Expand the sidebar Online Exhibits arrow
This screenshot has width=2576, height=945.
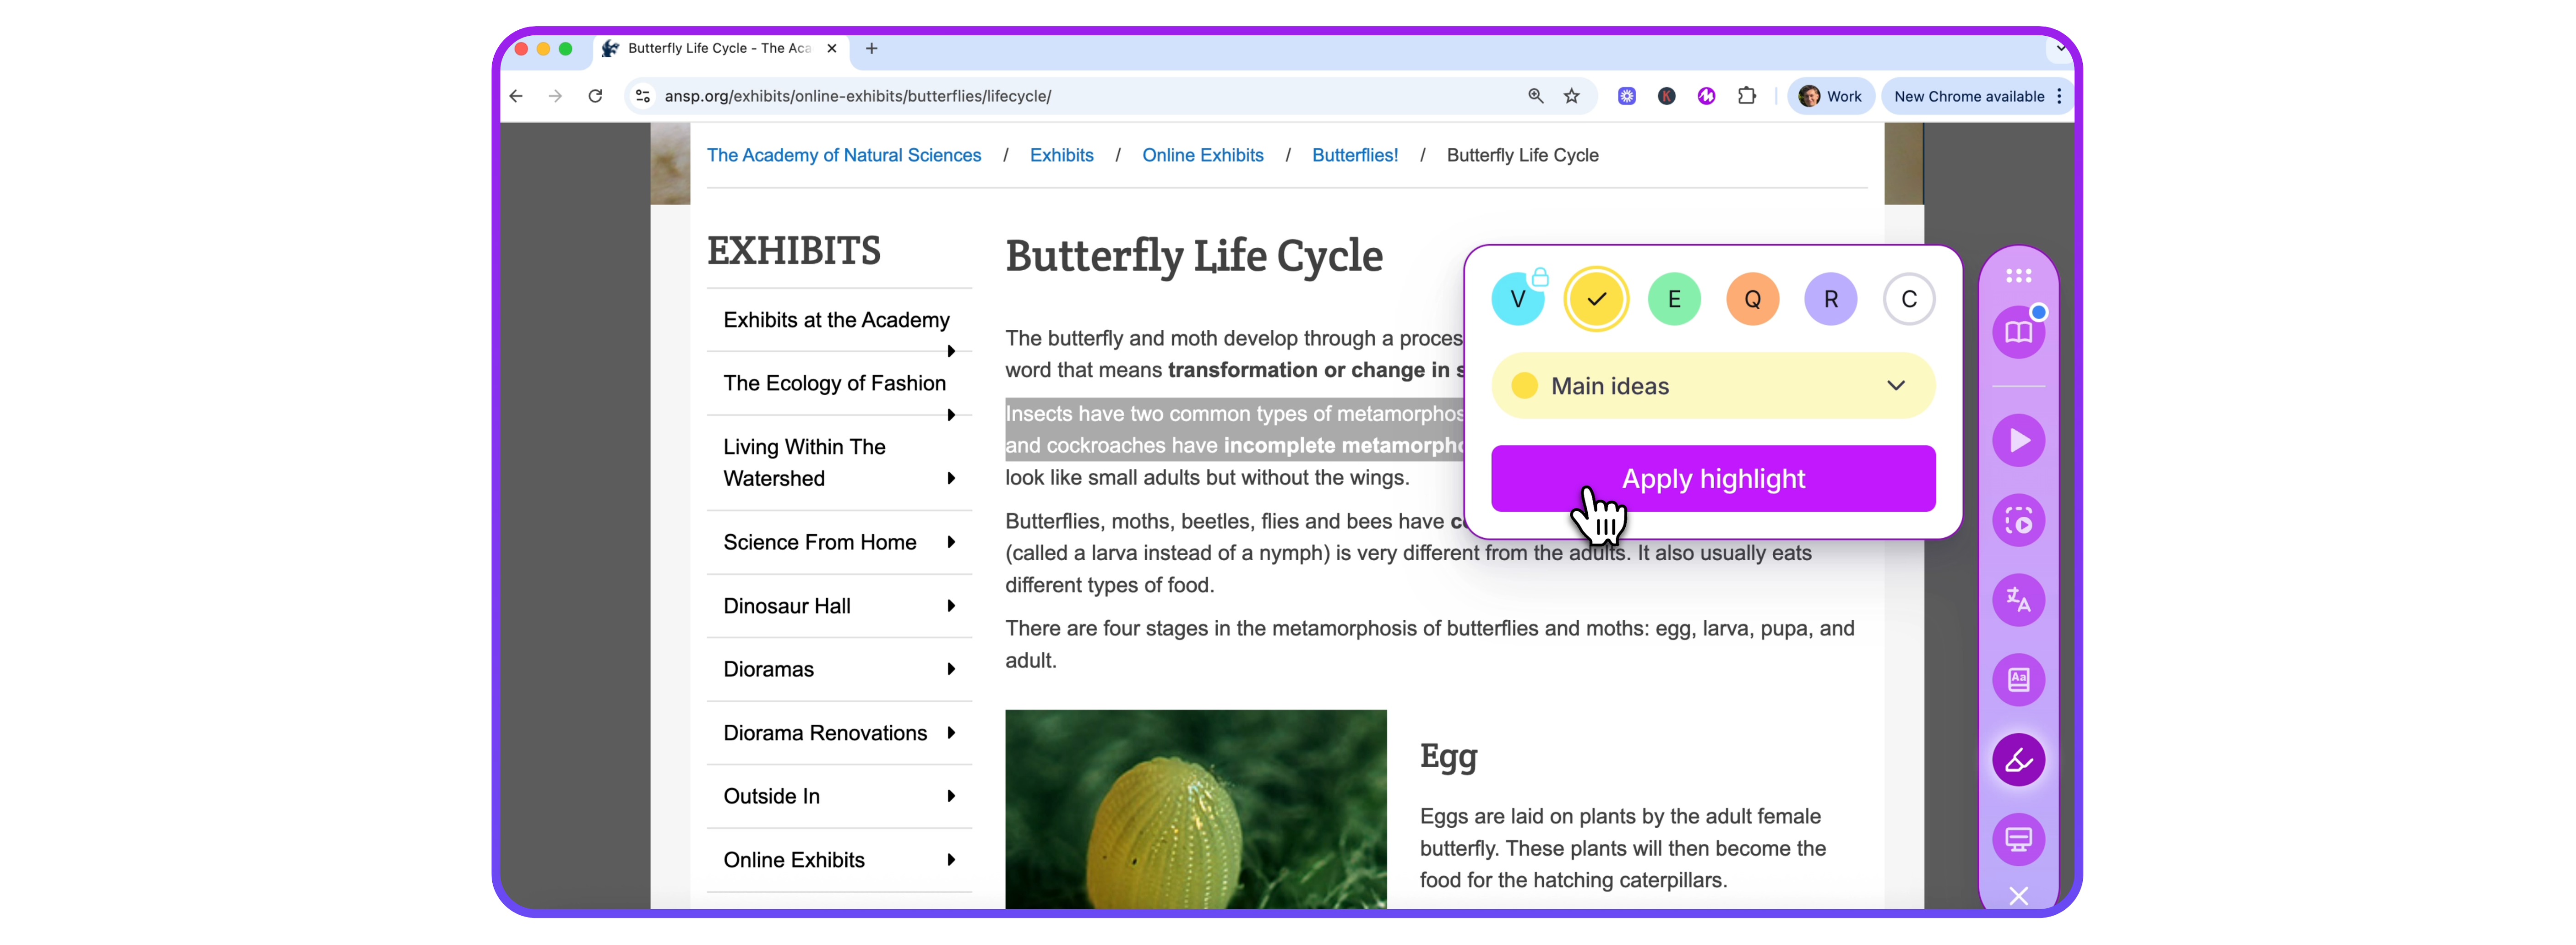tap(951, 860)
